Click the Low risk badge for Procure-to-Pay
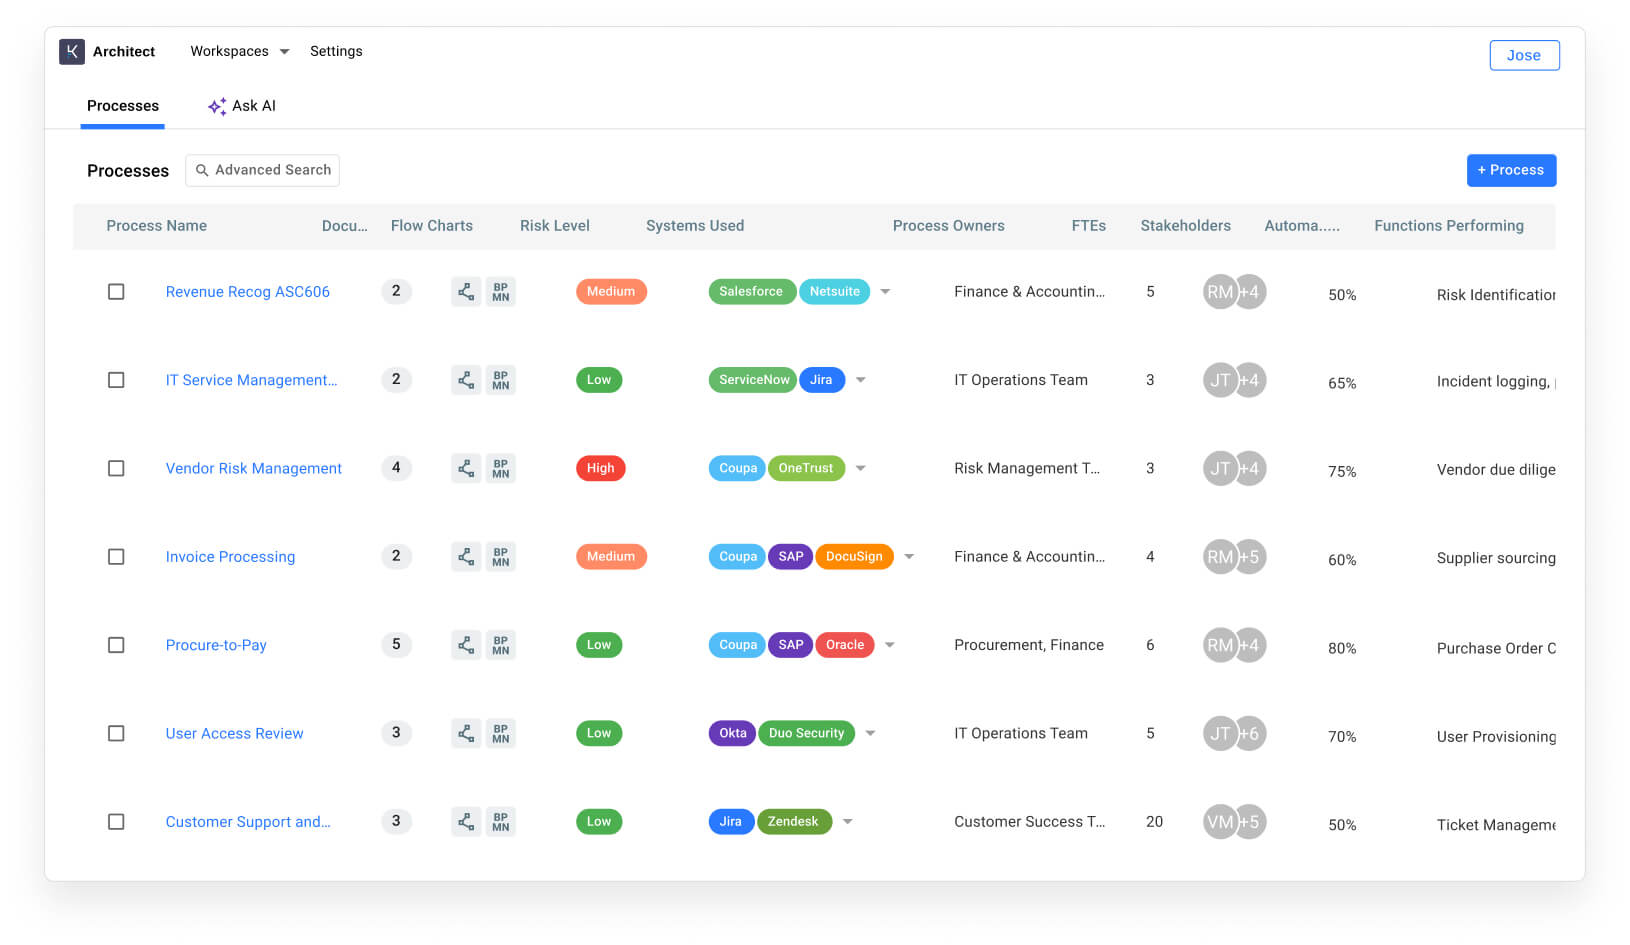This screenshot has width=1630, height=945. (x=599, y=645)
